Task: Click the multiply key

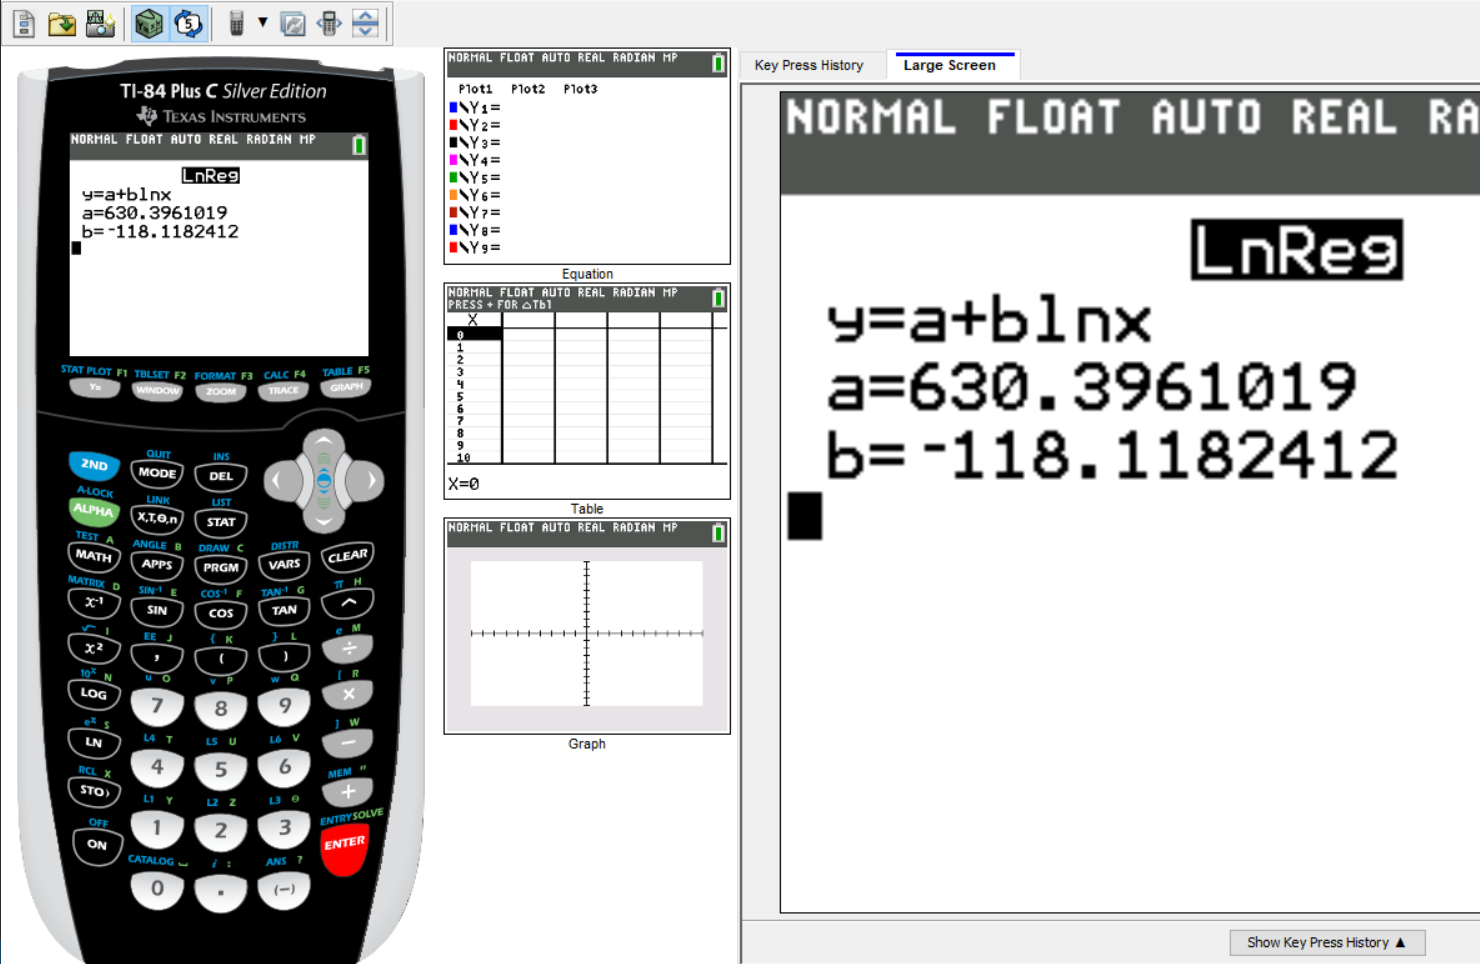Action: pos(348,694)
